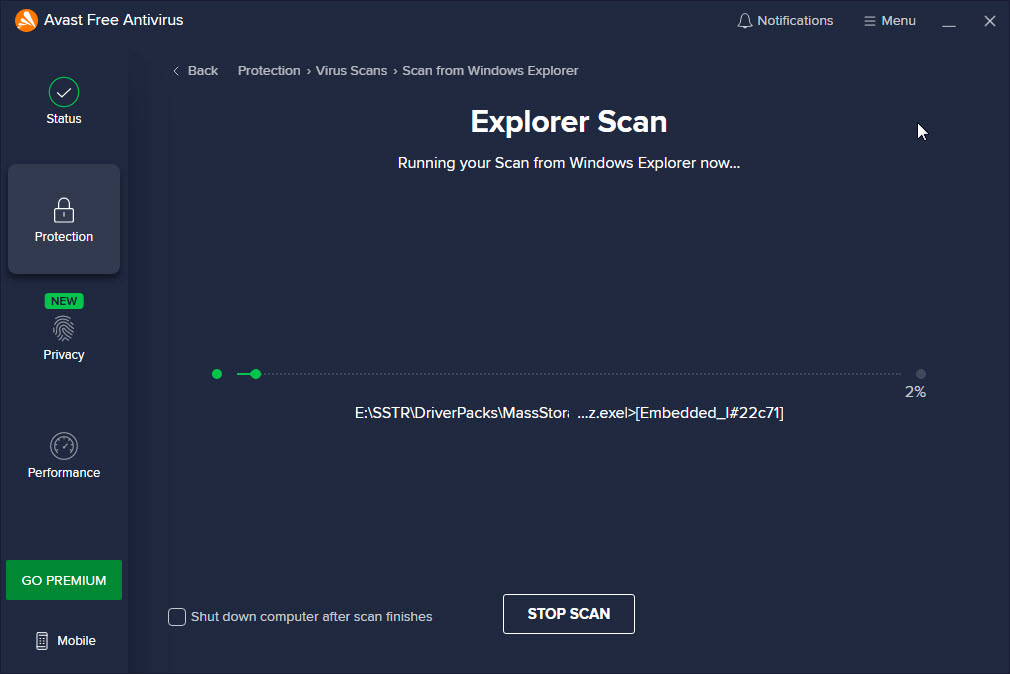
Task: Select the Privacy fingerprint icon
Action: (x=63, y=328)
